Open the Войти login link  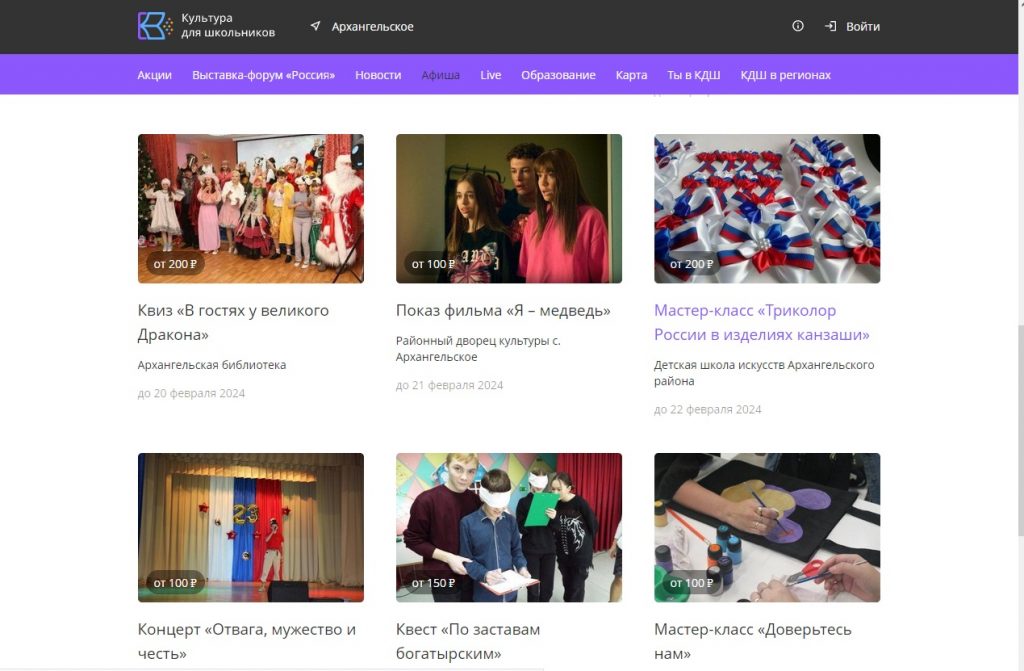coord(862,27)
